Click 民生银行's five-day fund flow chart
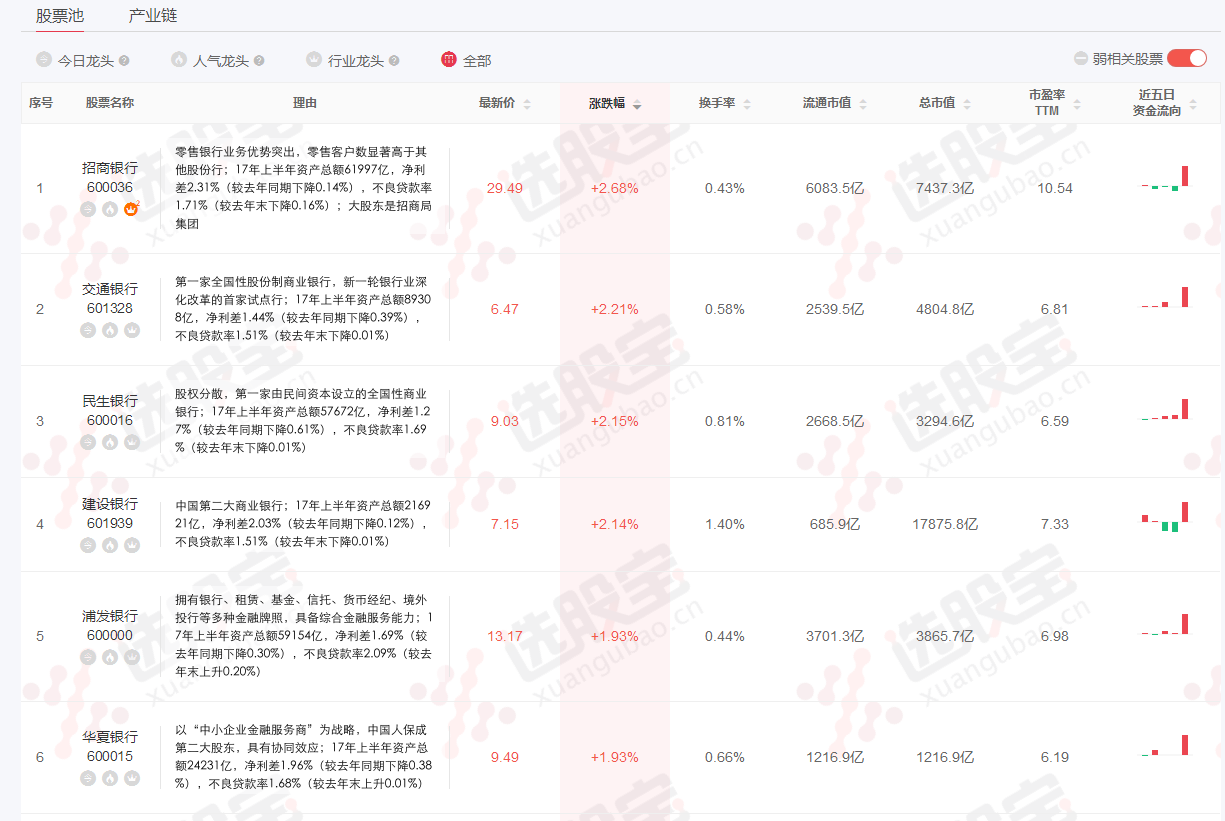Screen dimensions: 1225x821 click(1165, 409)
